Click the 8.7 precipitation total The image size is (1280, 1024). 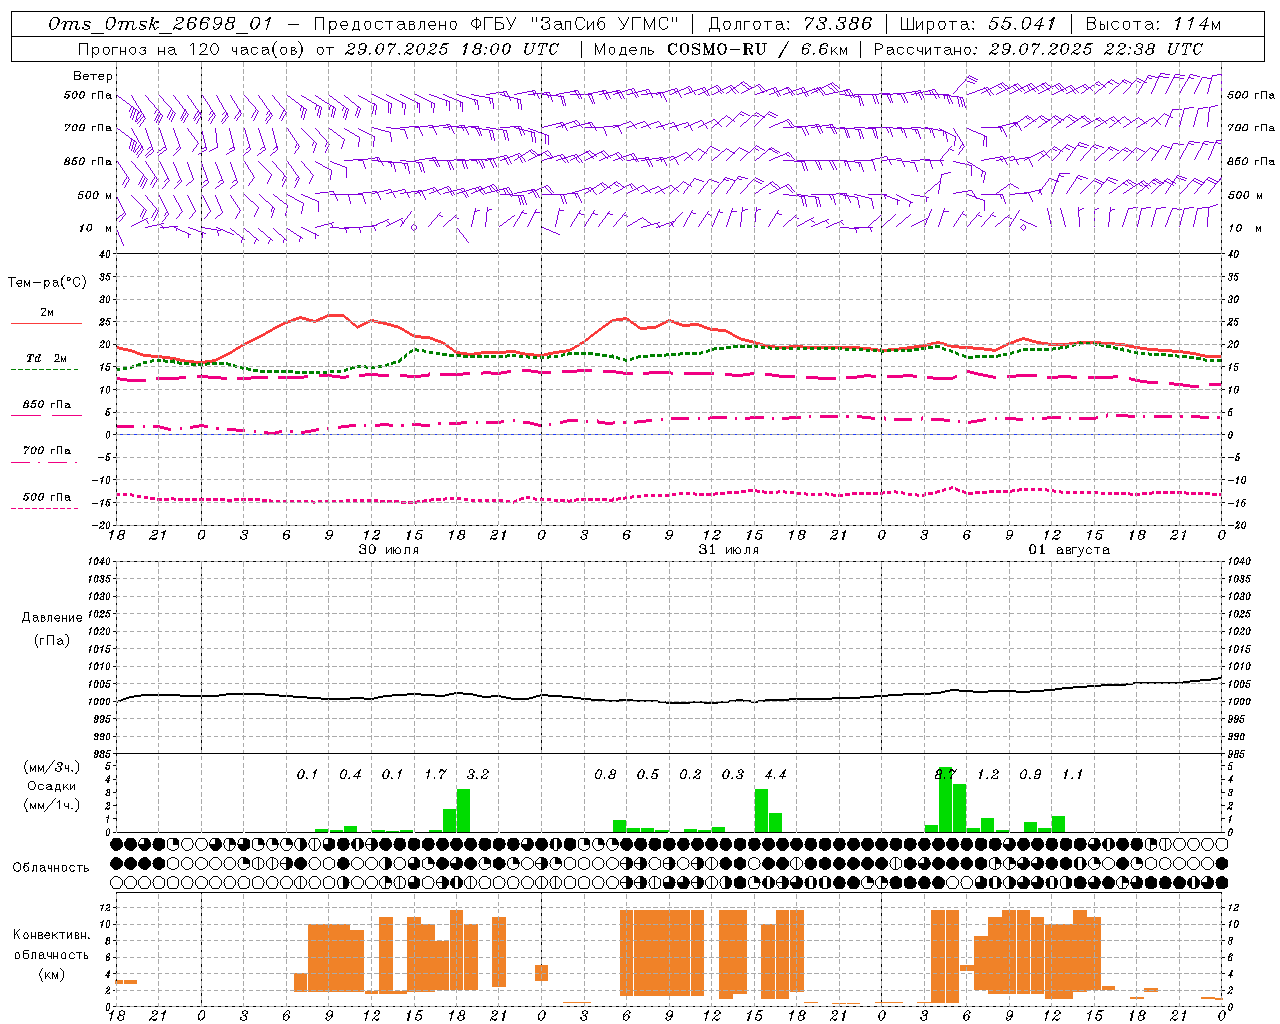click(945, 774)
